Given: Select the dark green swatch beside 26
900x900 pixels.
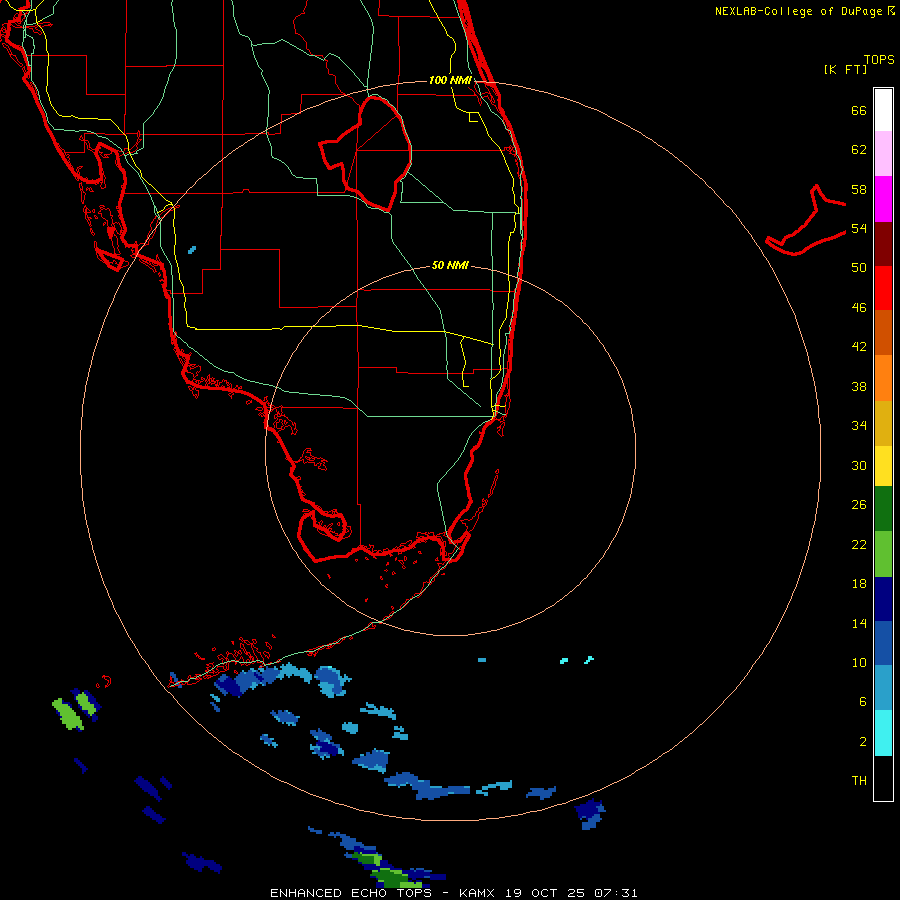Looking at the screenshot, I should 883,509.
